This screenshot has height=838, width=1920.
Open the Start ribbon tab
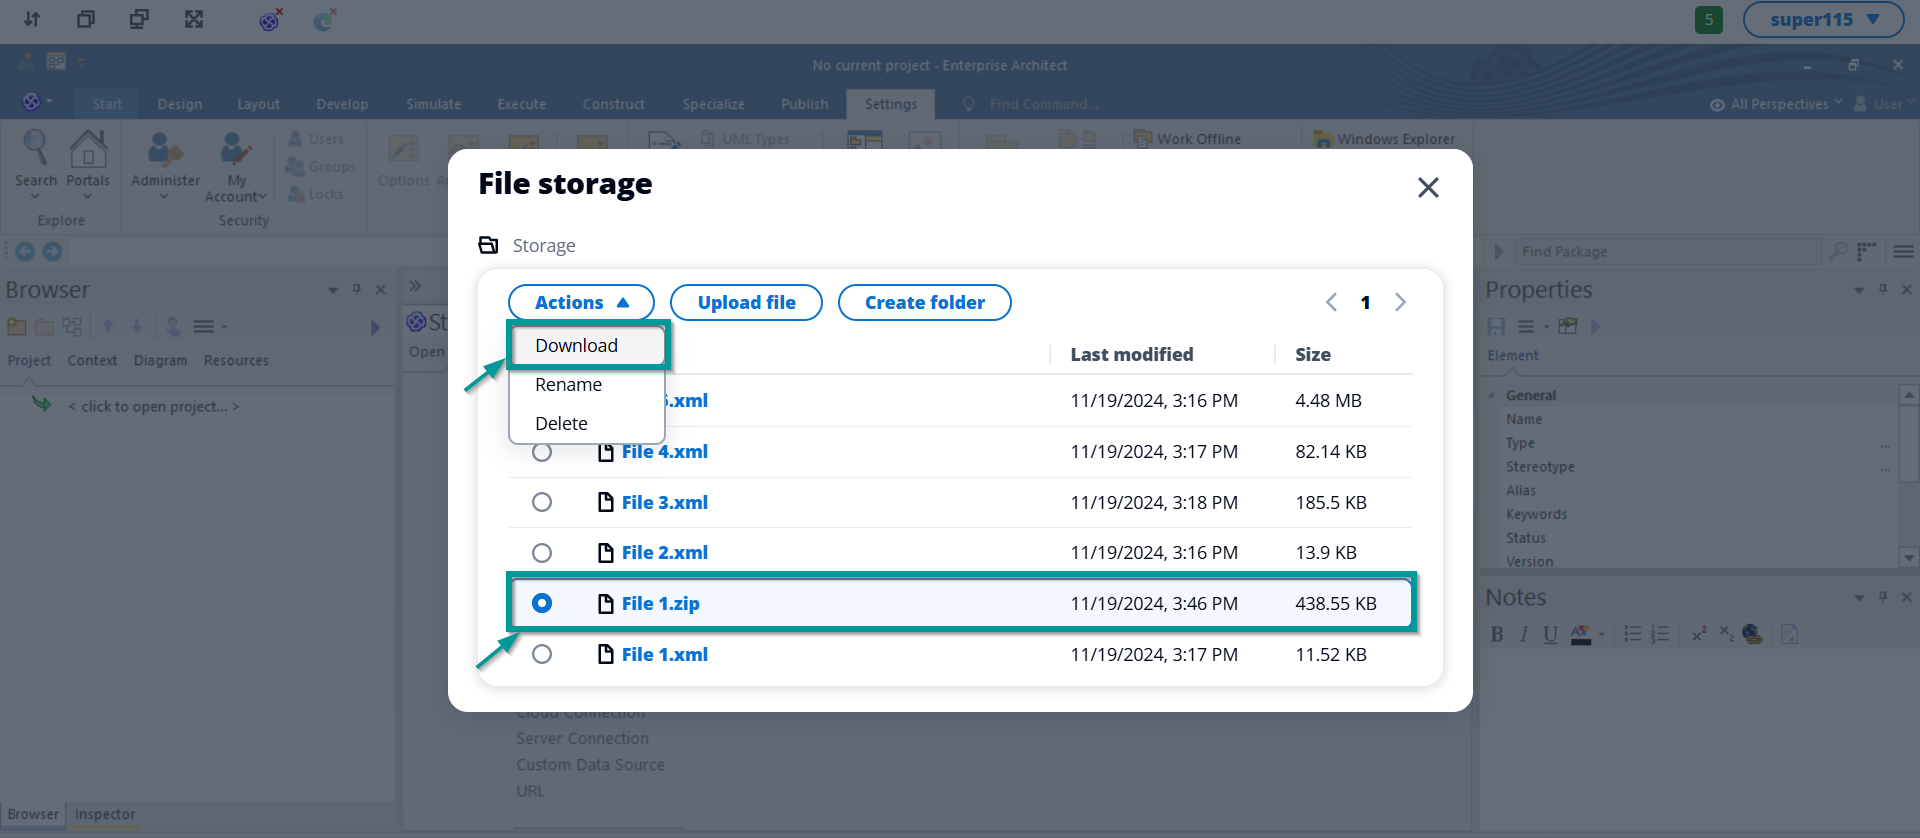point(107,104)
